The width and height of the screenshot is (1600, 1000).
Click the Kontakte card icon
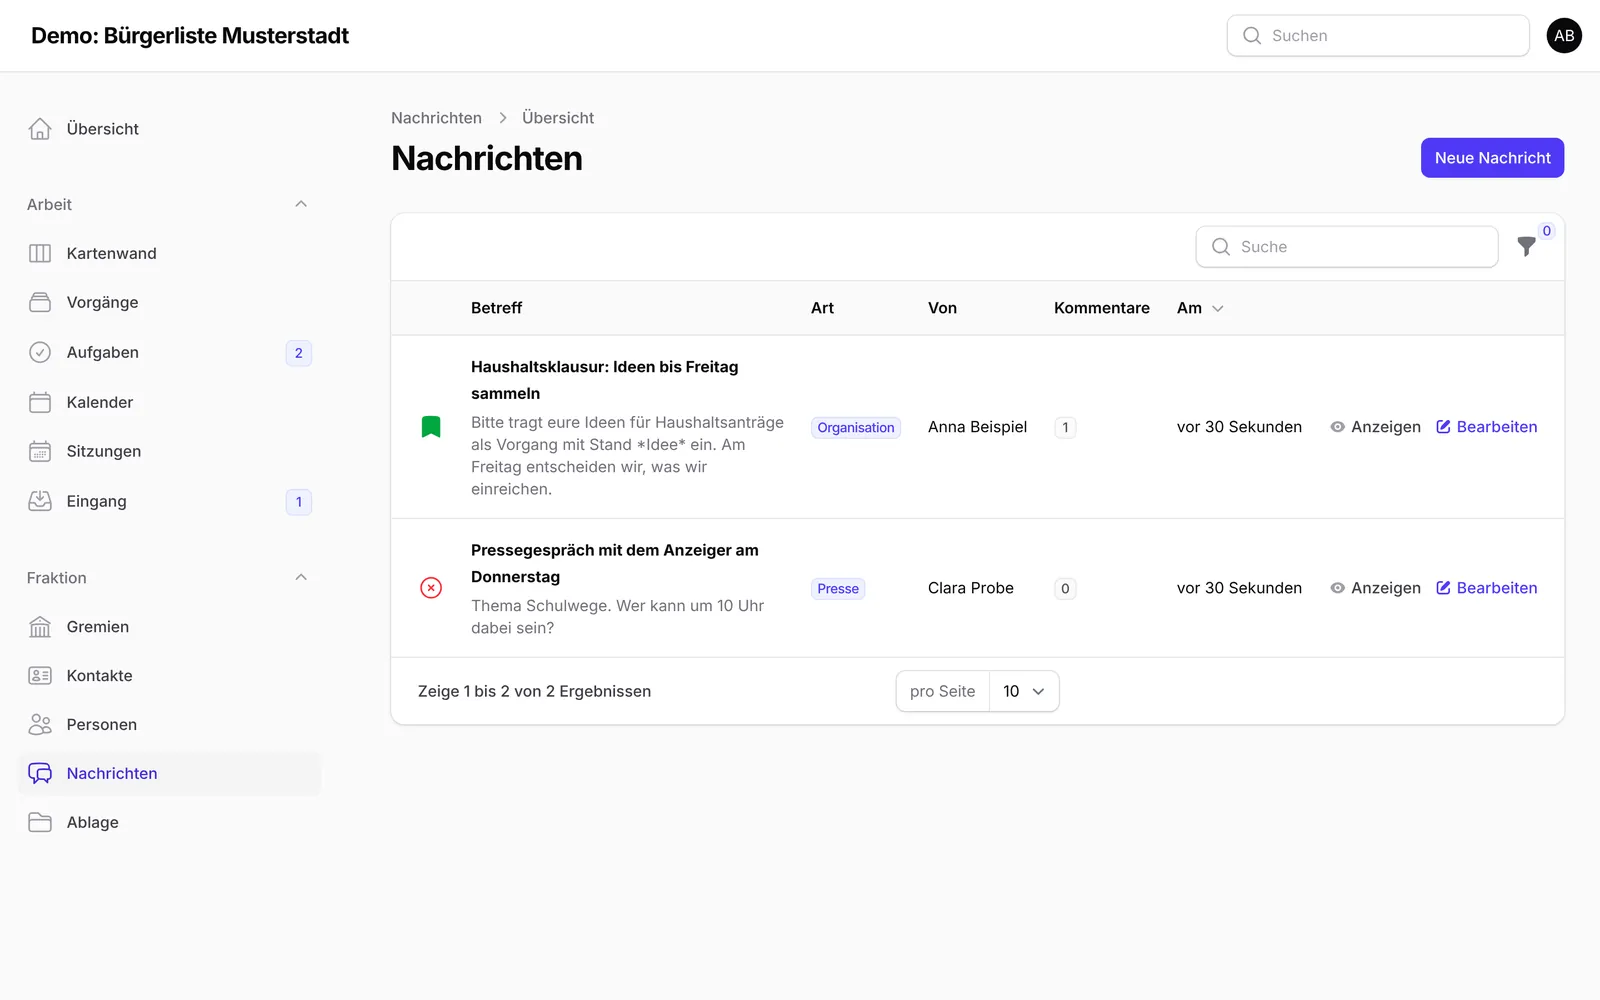(x=40, y=676)
